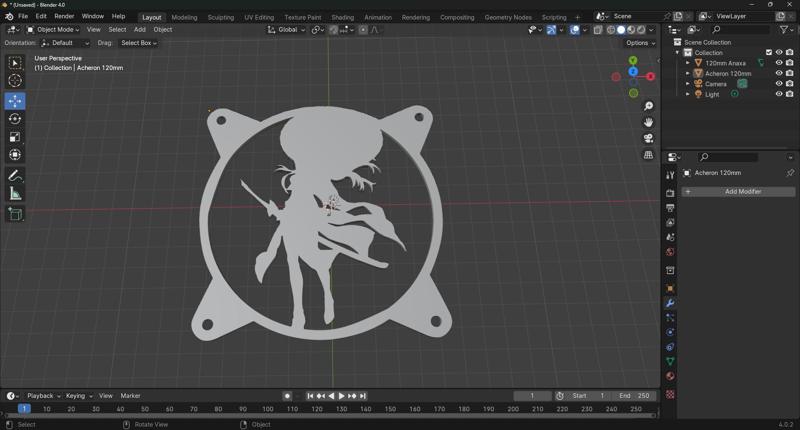Open the Physics properties tab

point(670,332)
